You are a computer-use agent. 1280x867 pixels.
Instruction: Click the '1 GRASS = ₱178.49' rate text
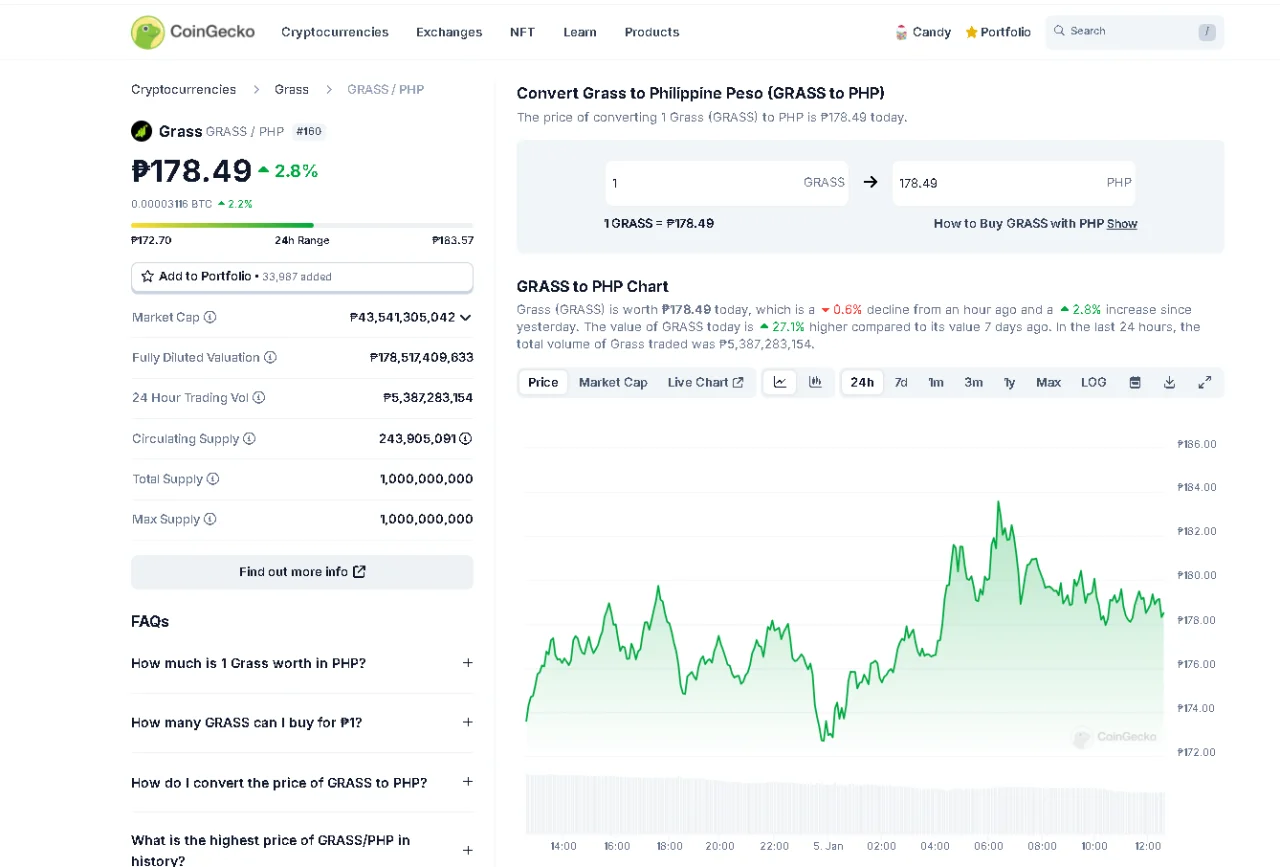pos(659,224)
